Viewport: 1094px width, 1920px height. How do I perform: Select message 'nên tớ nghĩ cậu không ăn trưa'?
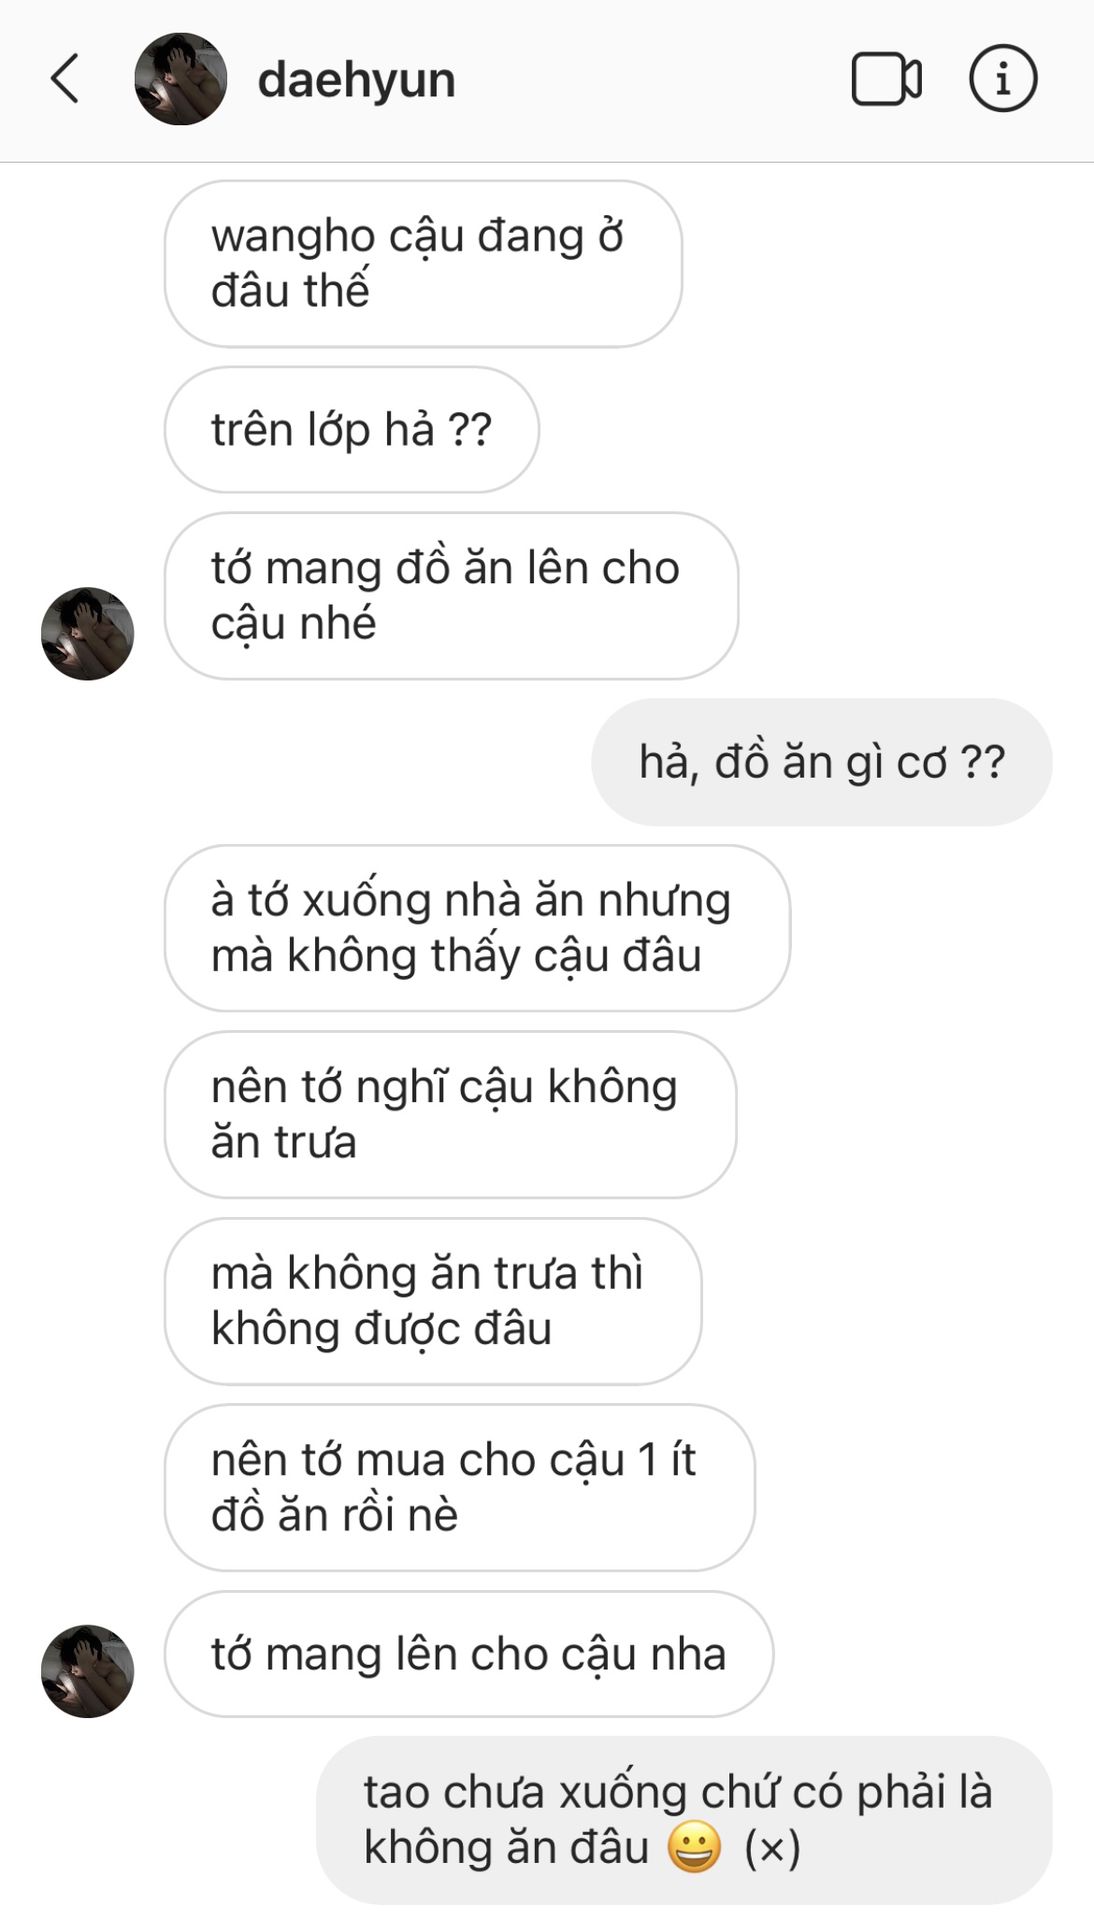(x=450, y=1115)
